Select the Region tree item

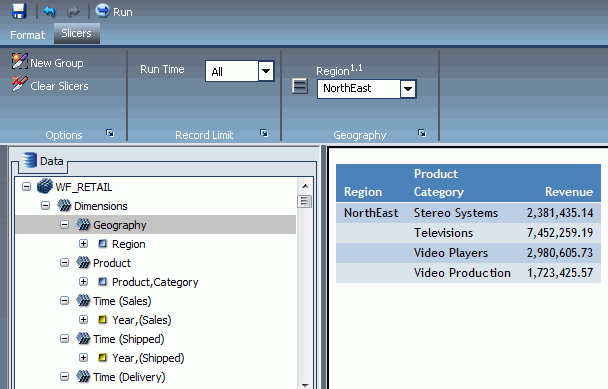click(x=121, y=244)
